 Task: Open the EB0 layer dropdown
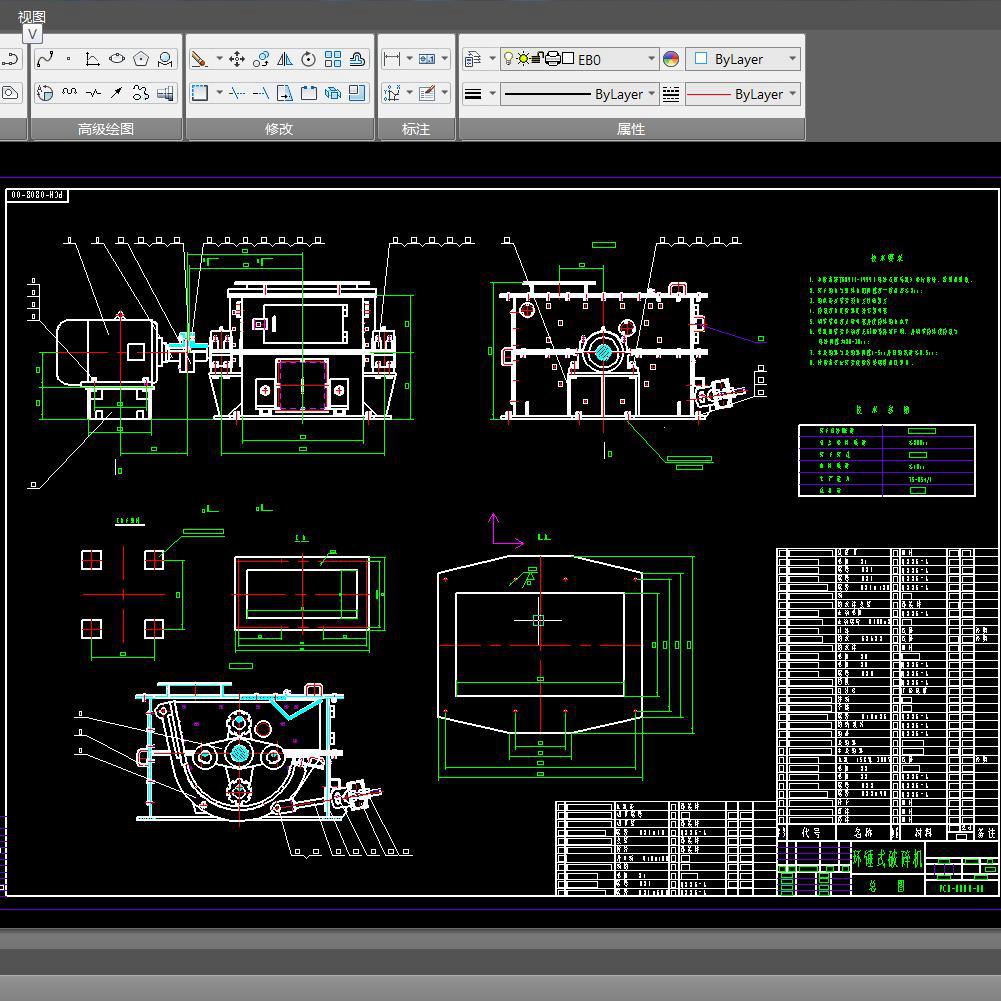coord(651,59)
